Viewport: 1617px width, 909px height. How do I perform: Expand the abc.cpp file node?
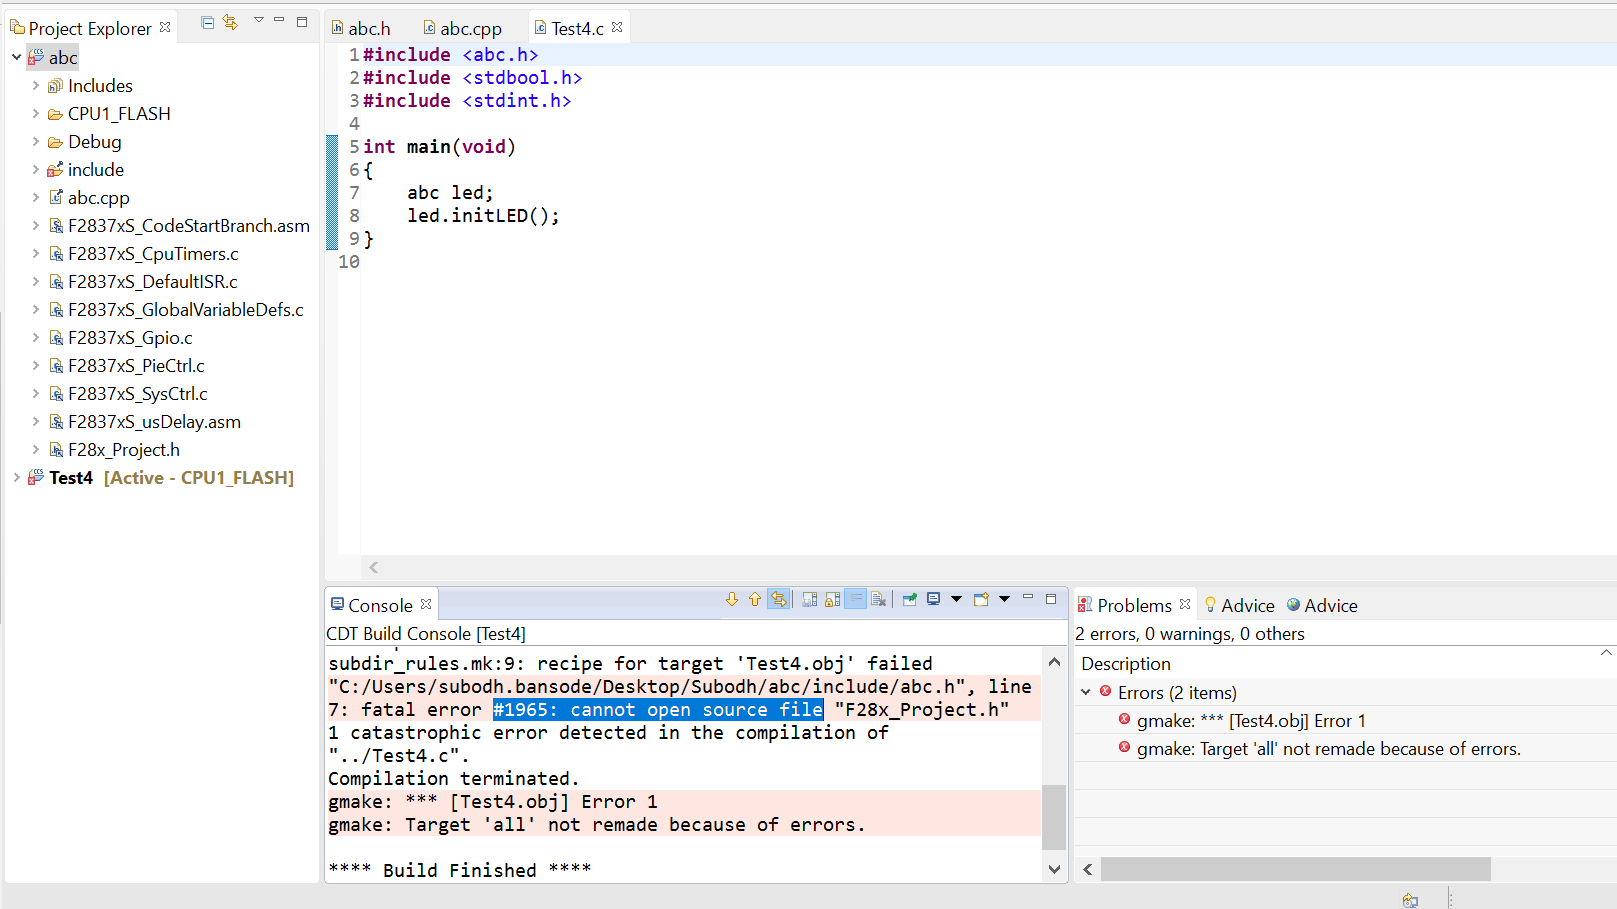point(36,197)
